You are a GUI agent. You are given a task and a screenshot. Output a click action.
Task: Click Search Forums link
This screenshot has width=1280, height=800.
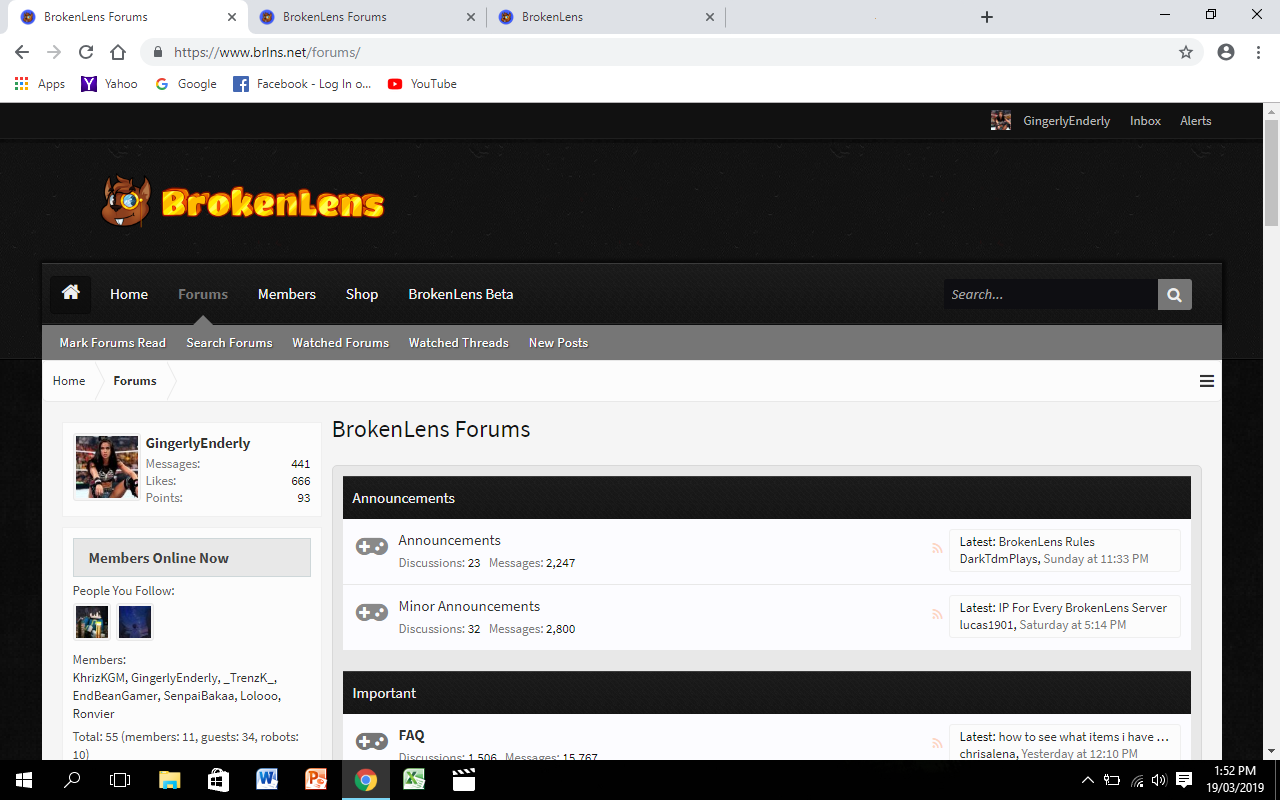pyautogui.click(x=229, y=342)
